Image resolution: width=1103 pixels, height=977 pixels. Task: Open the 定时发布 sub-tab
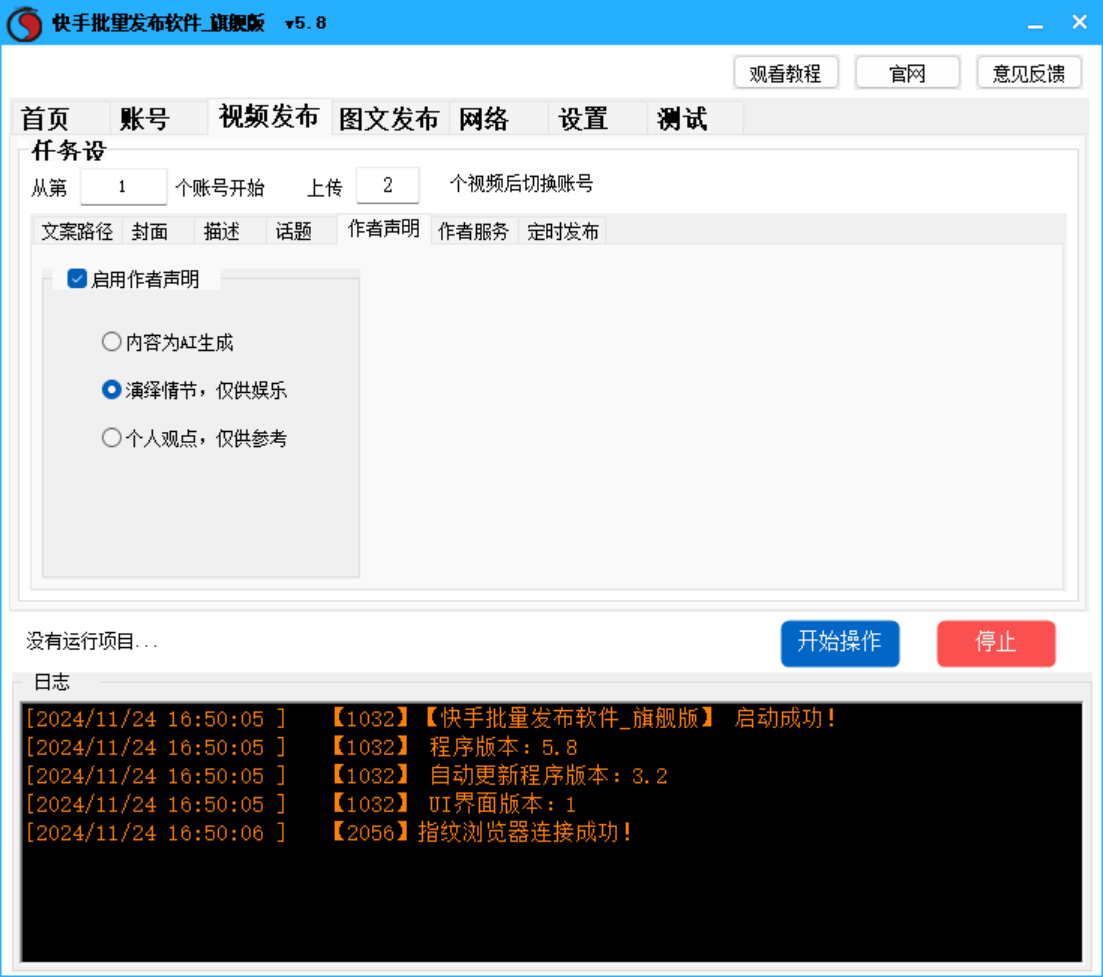[563, 231]
